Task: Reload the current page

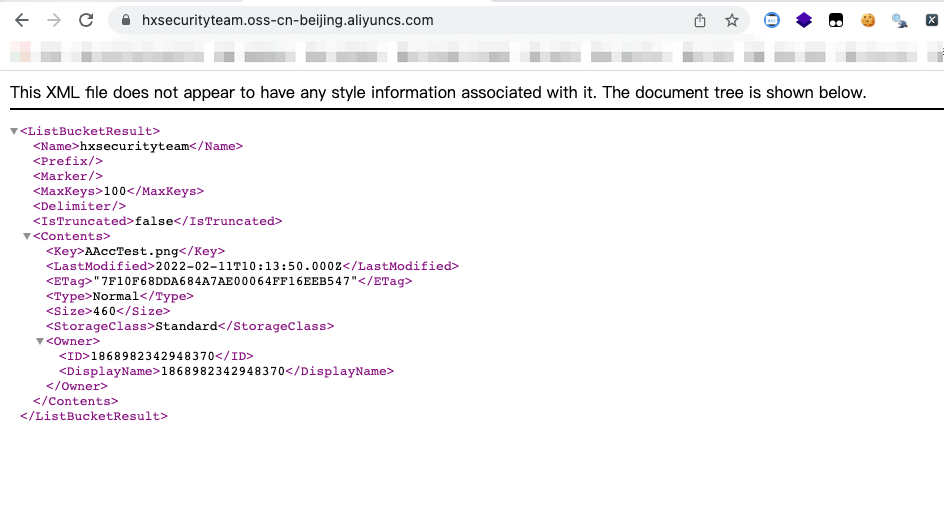Action: (86, 20)
